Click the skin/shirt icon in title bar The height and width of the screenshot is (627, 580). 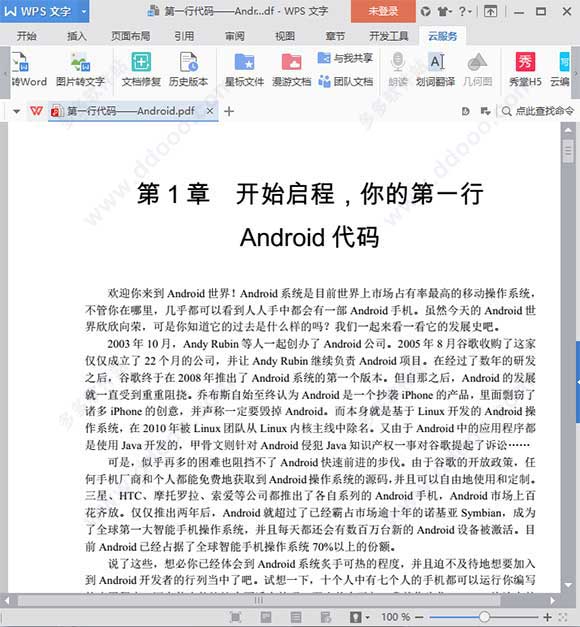coord(444,12)
